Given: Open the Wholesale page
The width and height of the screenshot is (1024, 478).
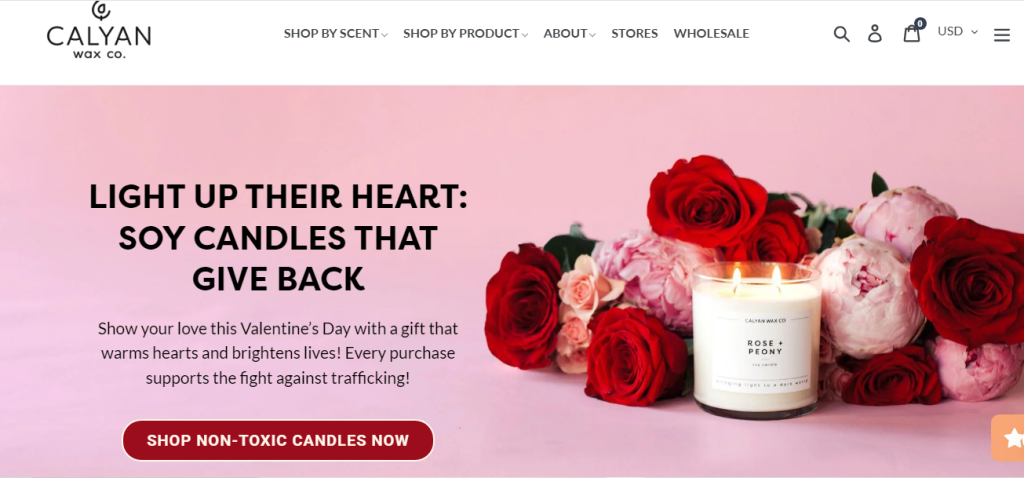Looking at the screenshot, I should [x=711, y=33].
